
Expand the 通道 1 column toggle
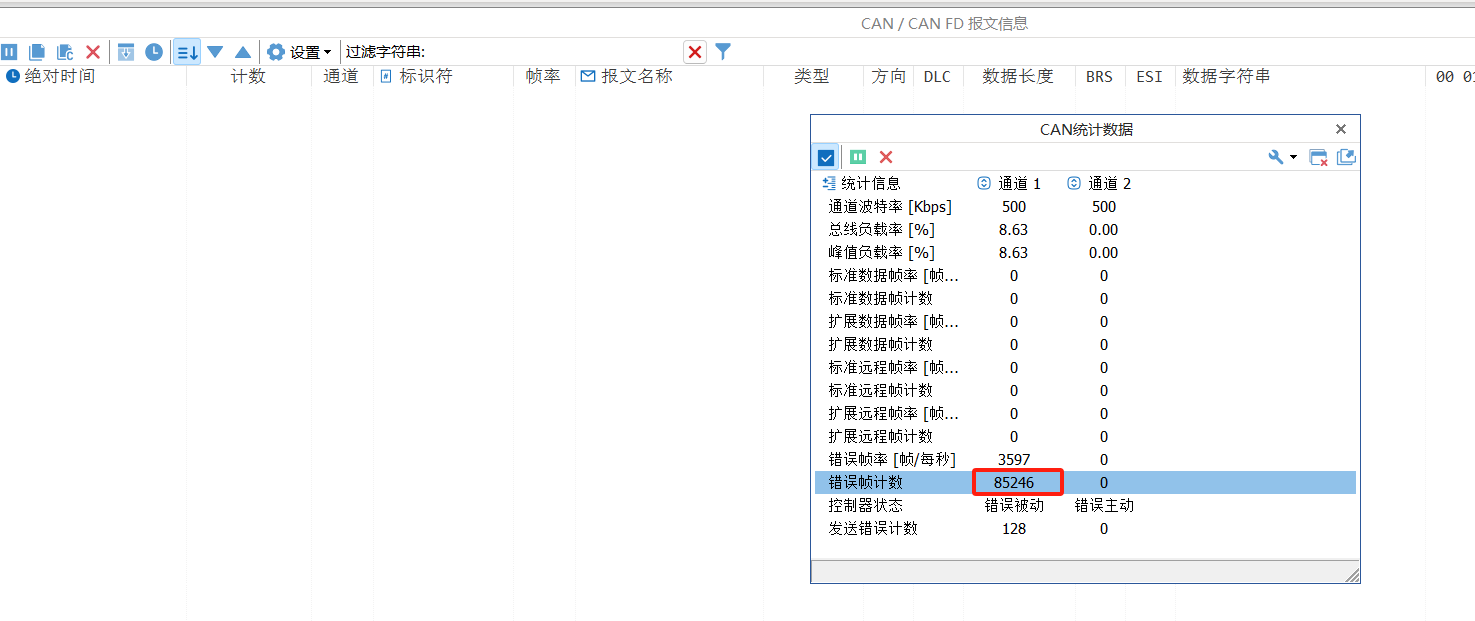(x=984, y=184)
